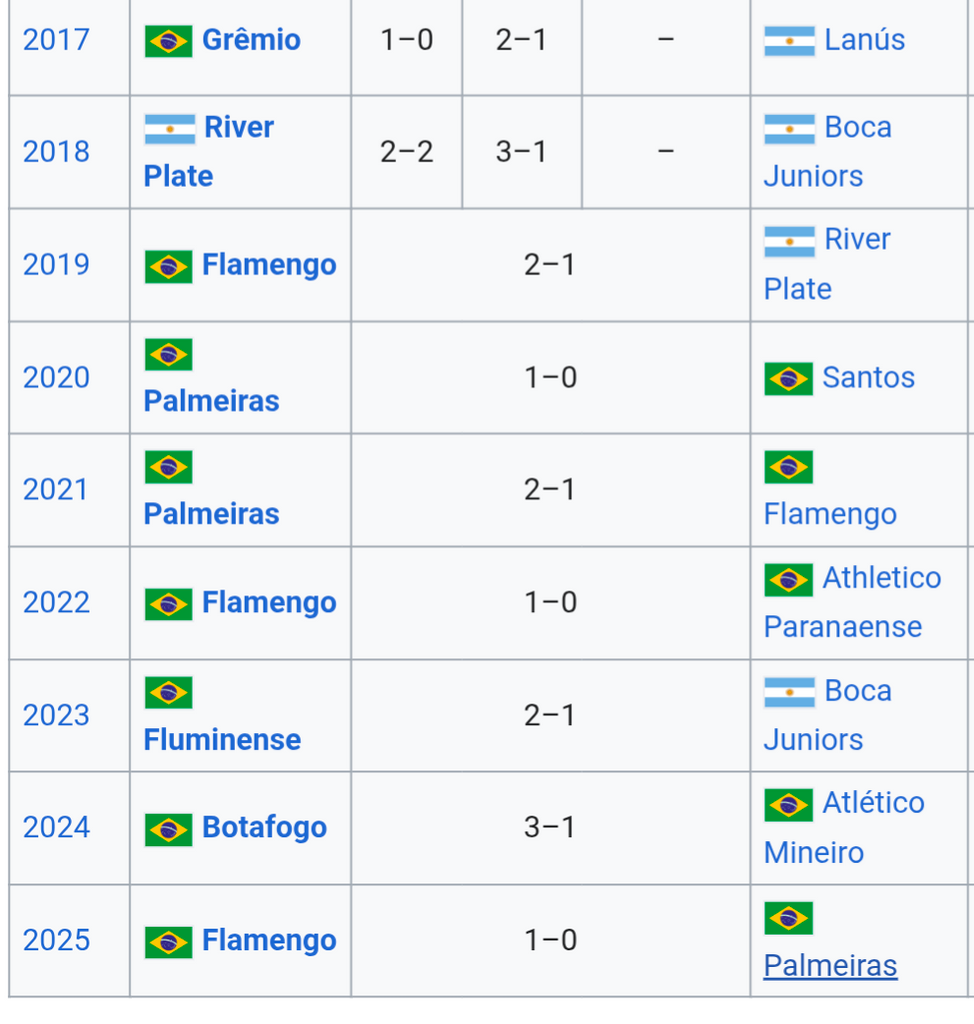Go to the Santos club page
974x1024 pixels.
click(x=868, y=378)
